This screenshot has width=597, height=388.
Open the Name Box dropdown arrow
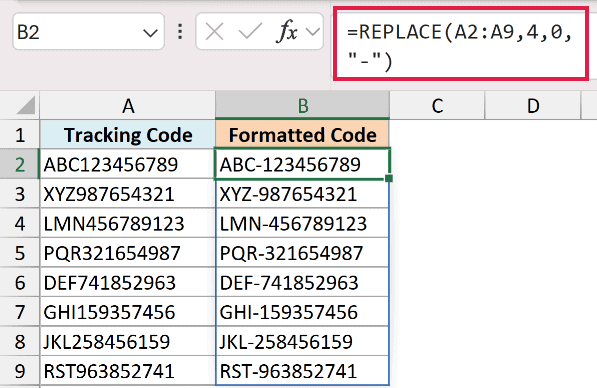tap(150, 33)
